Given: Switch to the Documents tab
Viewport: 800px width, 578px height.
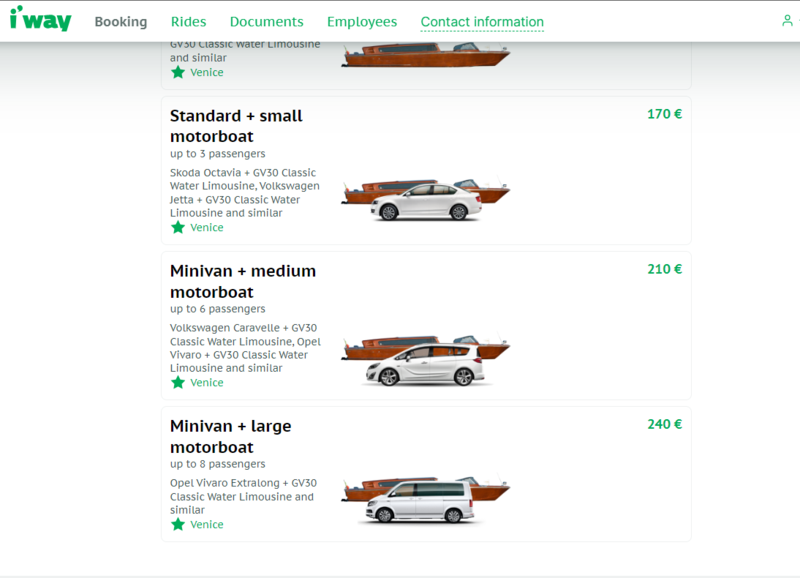Looking at the screenshot, I should click(266, 22).
